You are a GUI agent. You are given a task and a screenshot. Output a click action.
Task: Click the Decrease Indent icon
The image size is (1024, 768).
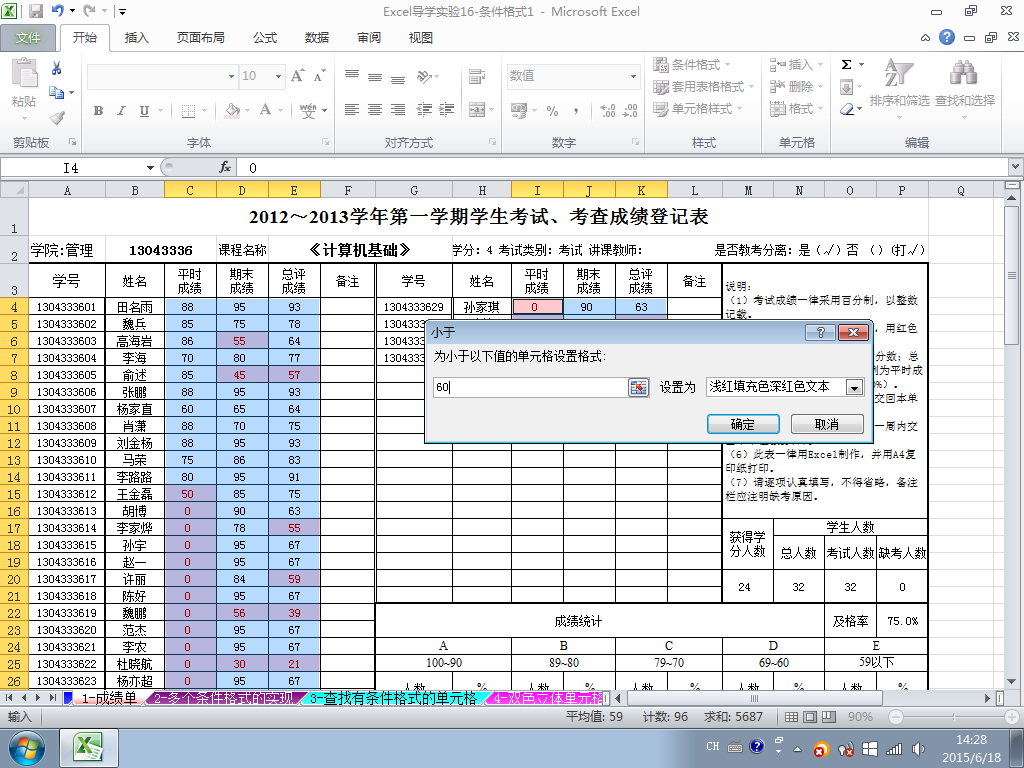click(424, 110)
